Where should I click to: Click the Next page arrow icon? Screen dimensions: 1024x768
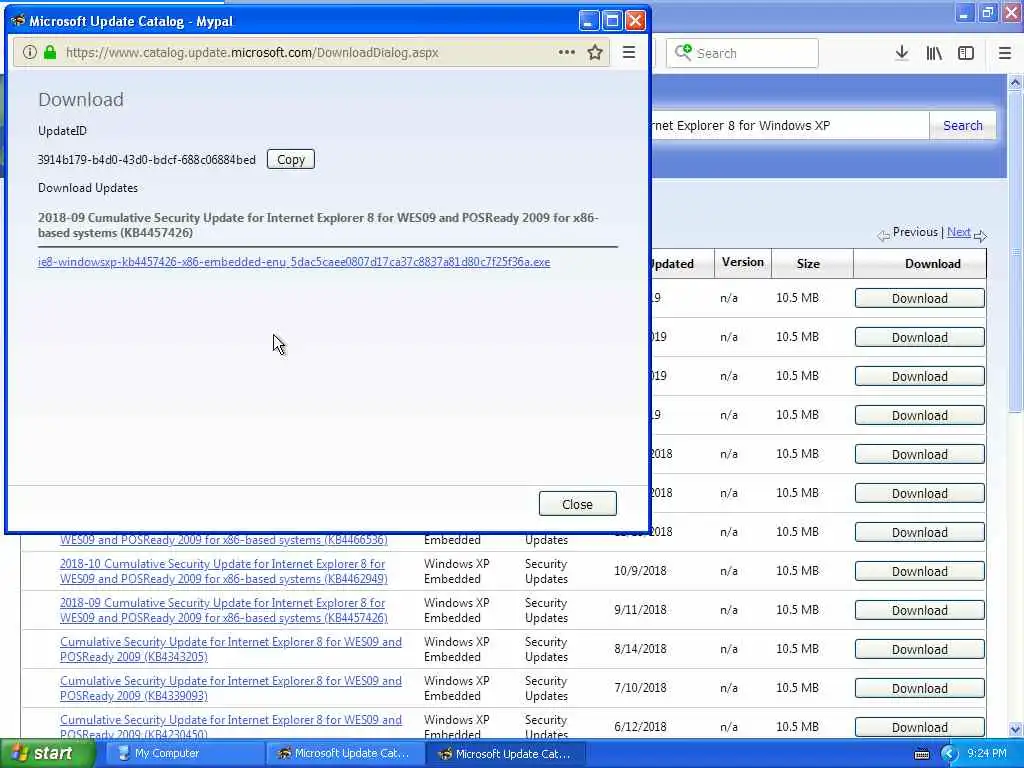click(x=980, y=234)
